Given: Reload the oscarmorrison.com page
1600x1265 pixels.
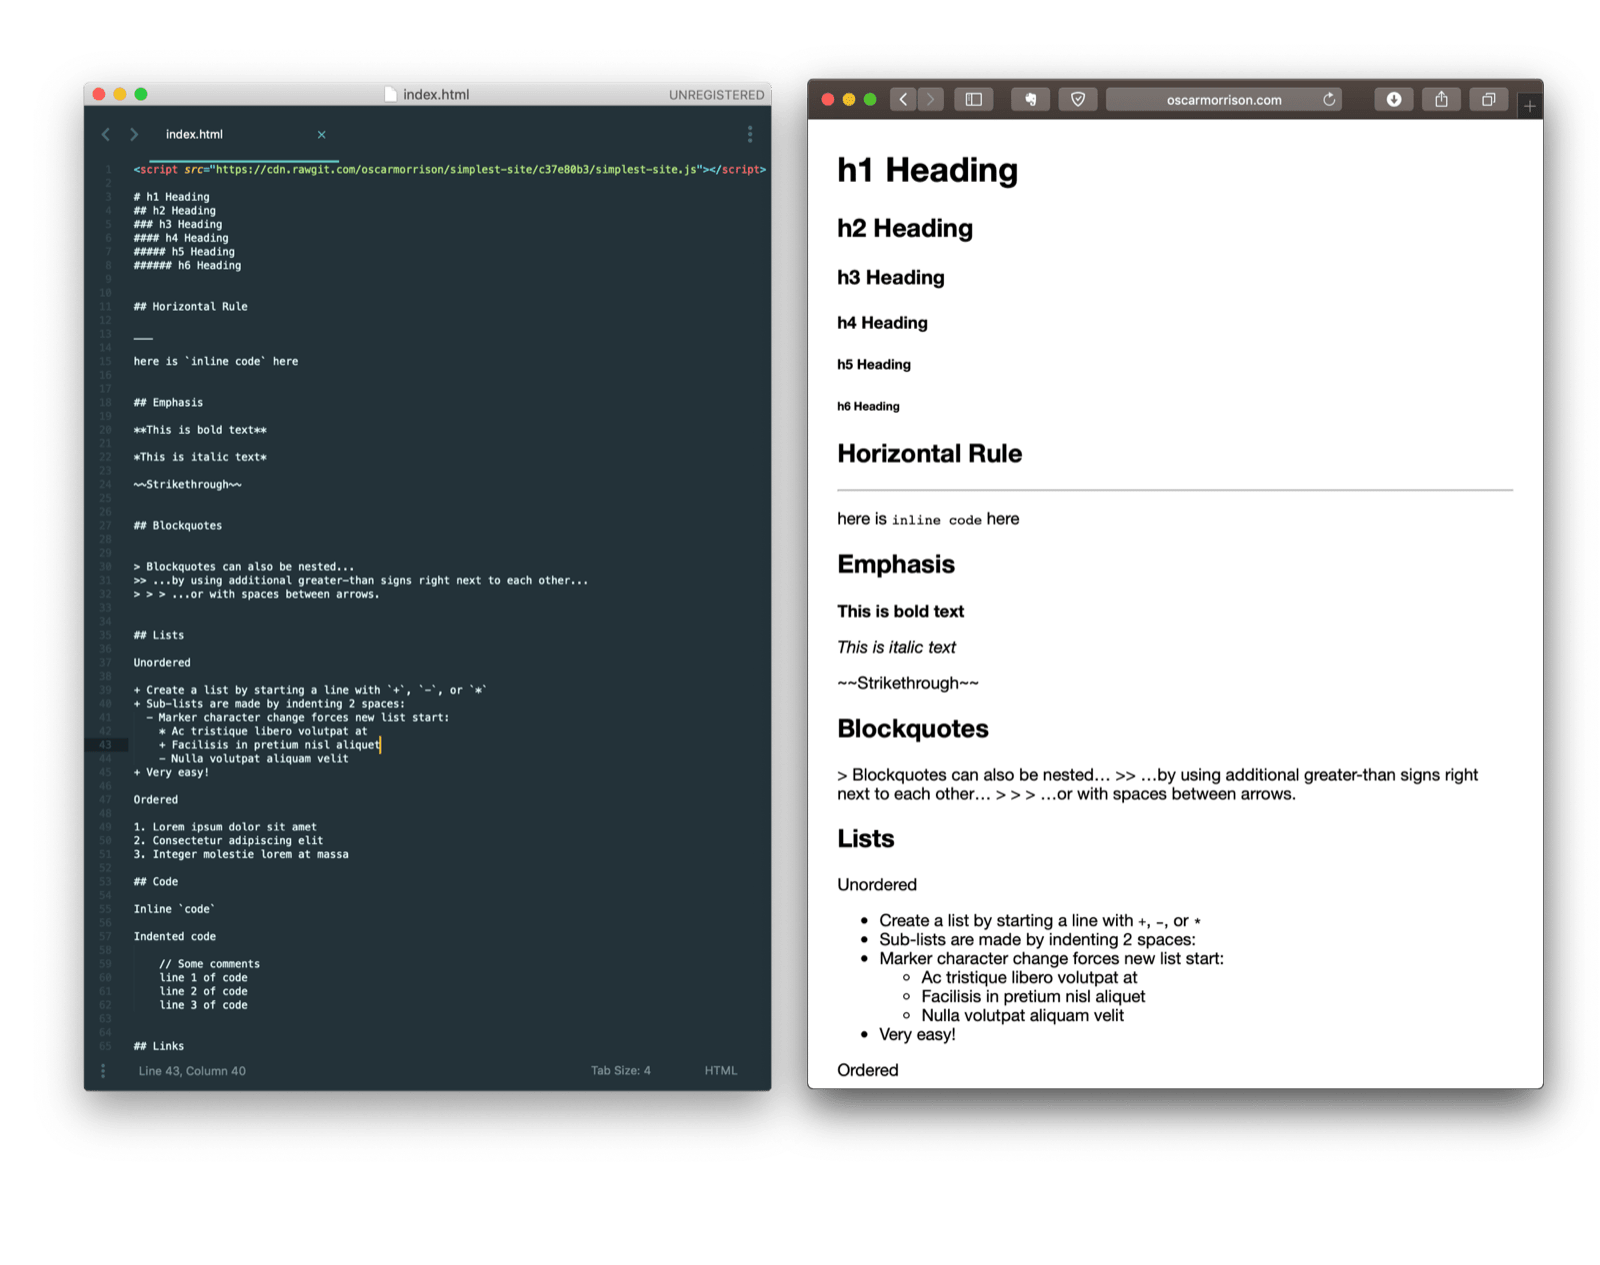Looking at the screenshot, I should 1329,99.
